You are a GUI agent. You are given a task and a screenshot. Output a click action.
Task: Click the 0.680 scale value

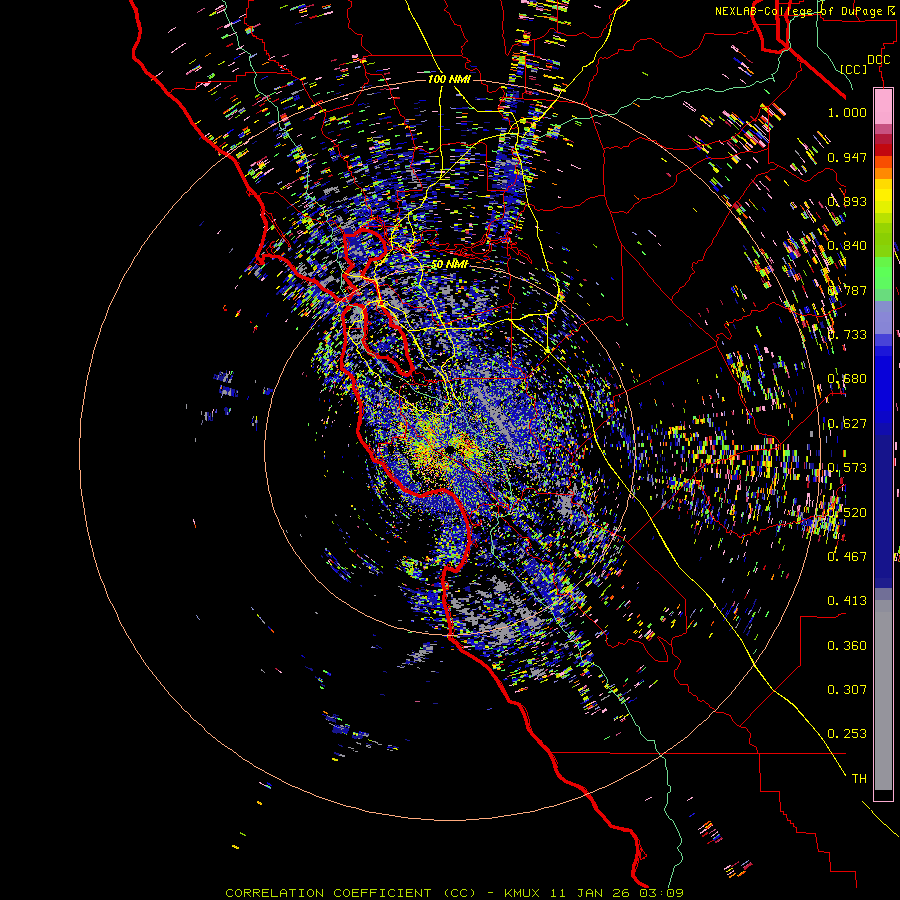[x=847, y=379]
